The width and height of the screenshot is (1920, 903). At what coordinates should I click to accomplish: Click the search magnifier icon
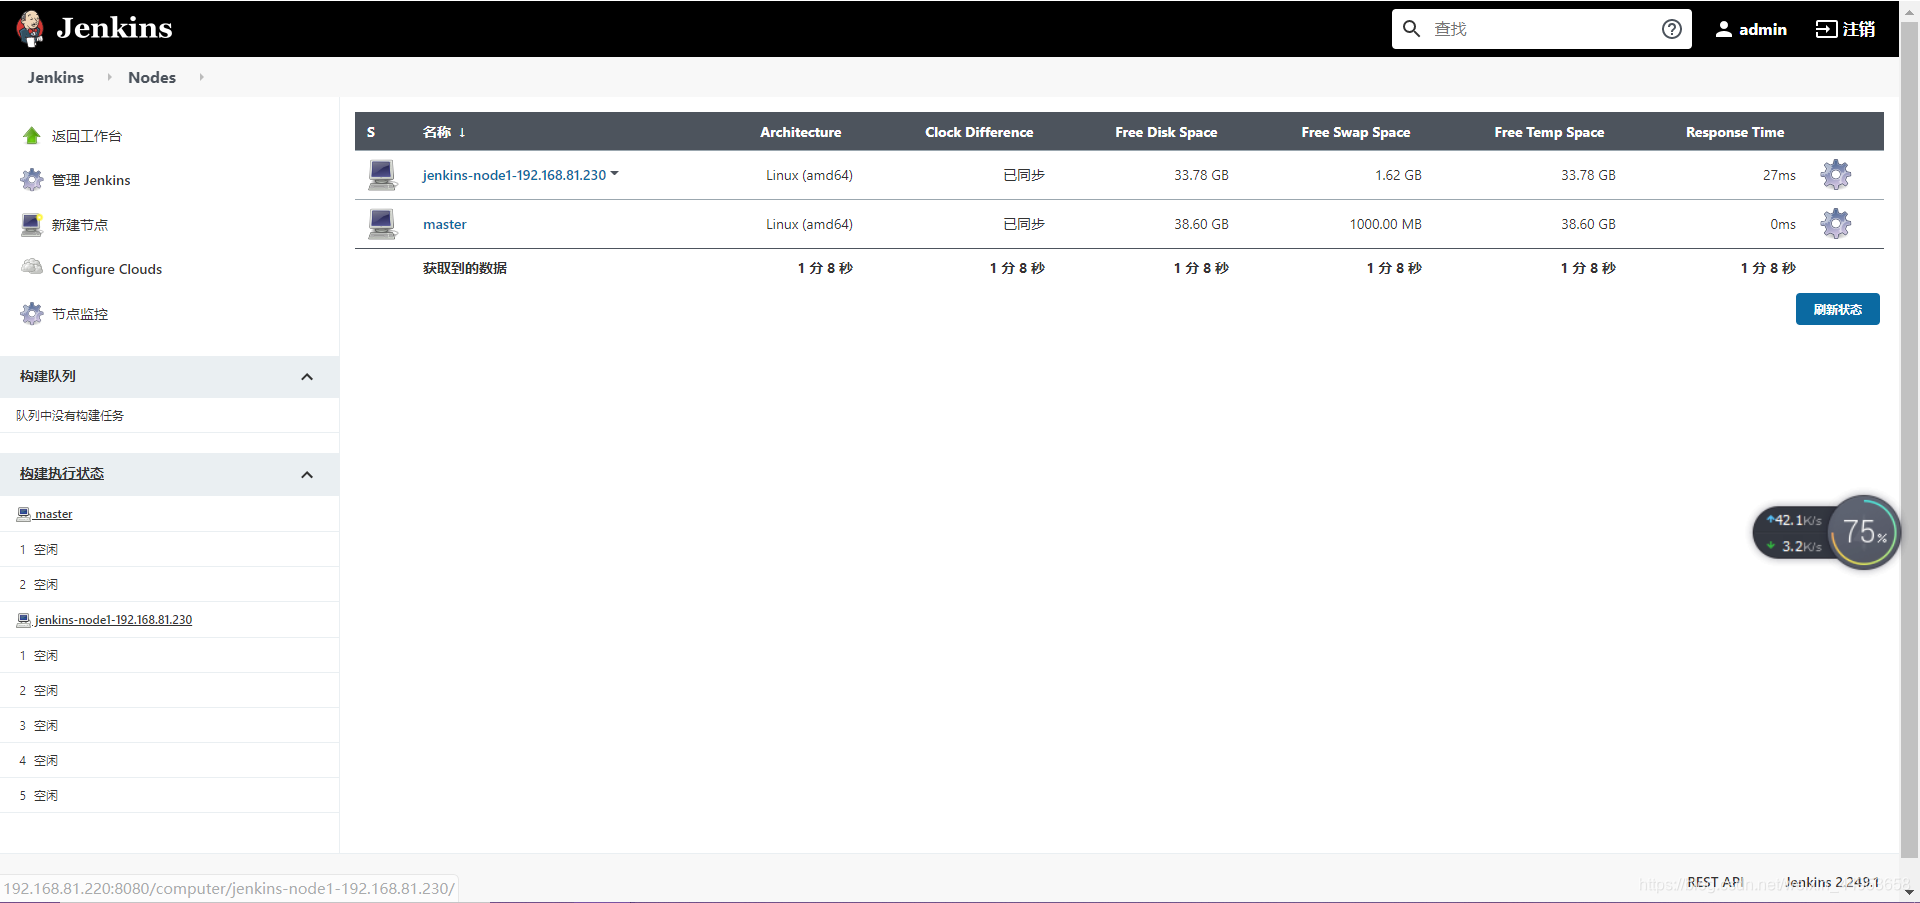pos(1411,29)
